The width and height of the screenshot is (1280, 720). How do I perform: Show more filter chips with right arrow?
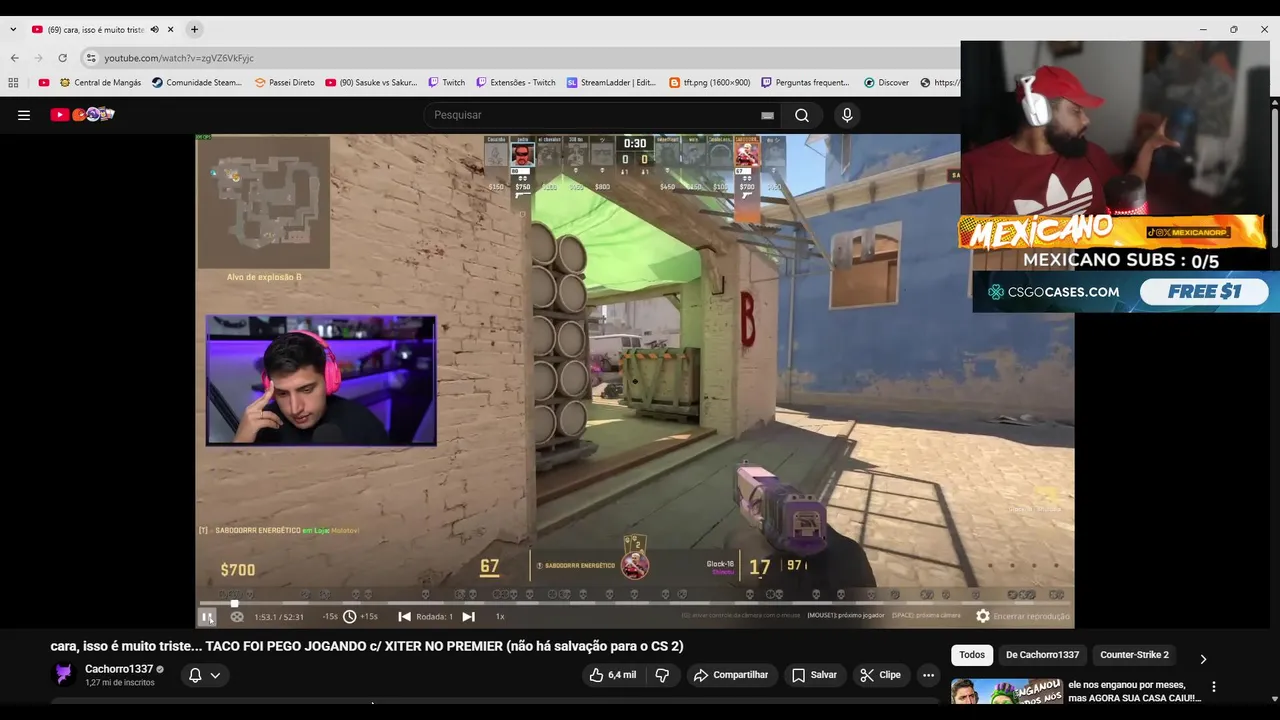[1203, 659]
